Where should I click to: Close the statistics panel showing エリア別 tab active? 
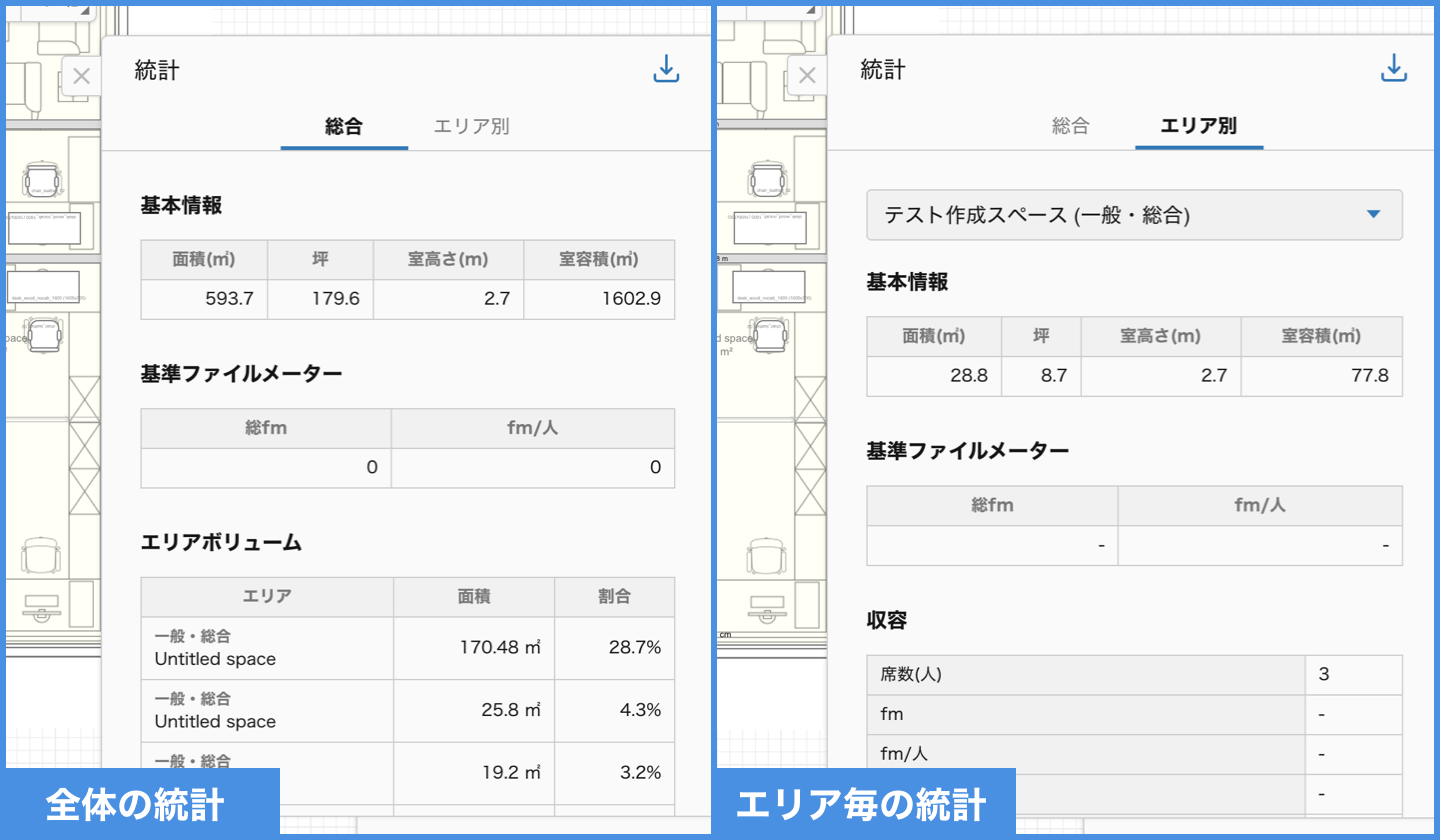click(808, 76)
